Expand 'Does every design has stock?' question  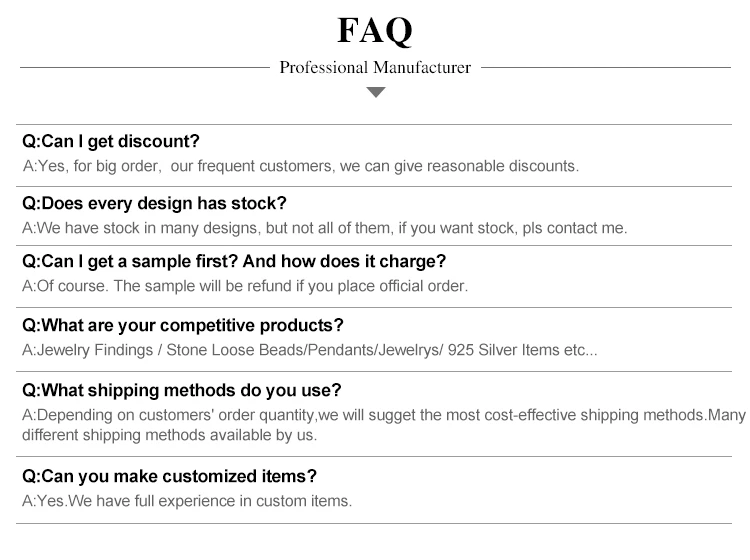click(154, 203)
